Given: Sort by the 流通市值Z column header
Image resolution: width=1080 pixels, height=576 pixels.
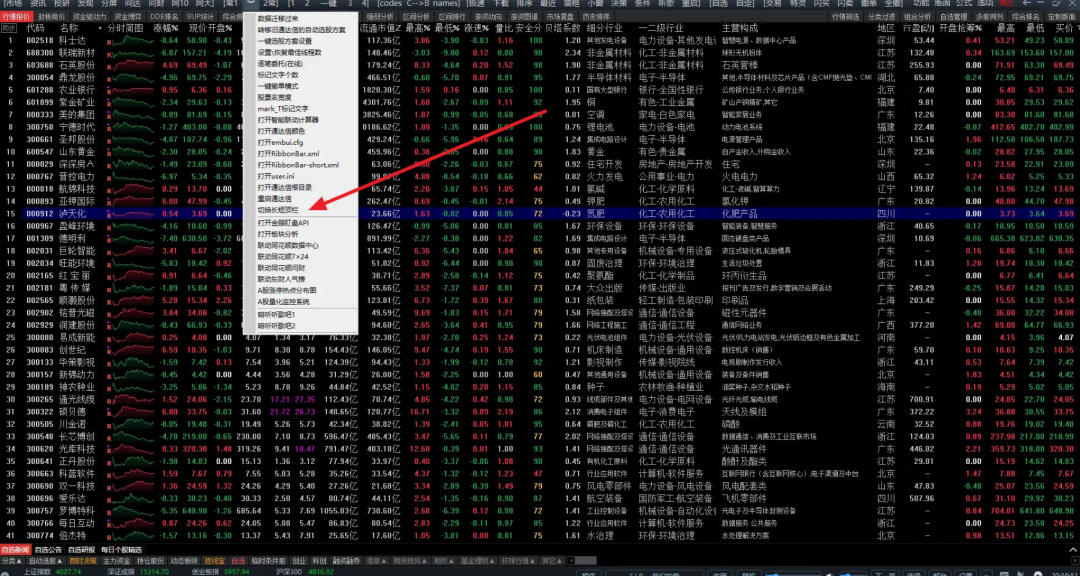Looking at the screenshot, I should point(381,29).
